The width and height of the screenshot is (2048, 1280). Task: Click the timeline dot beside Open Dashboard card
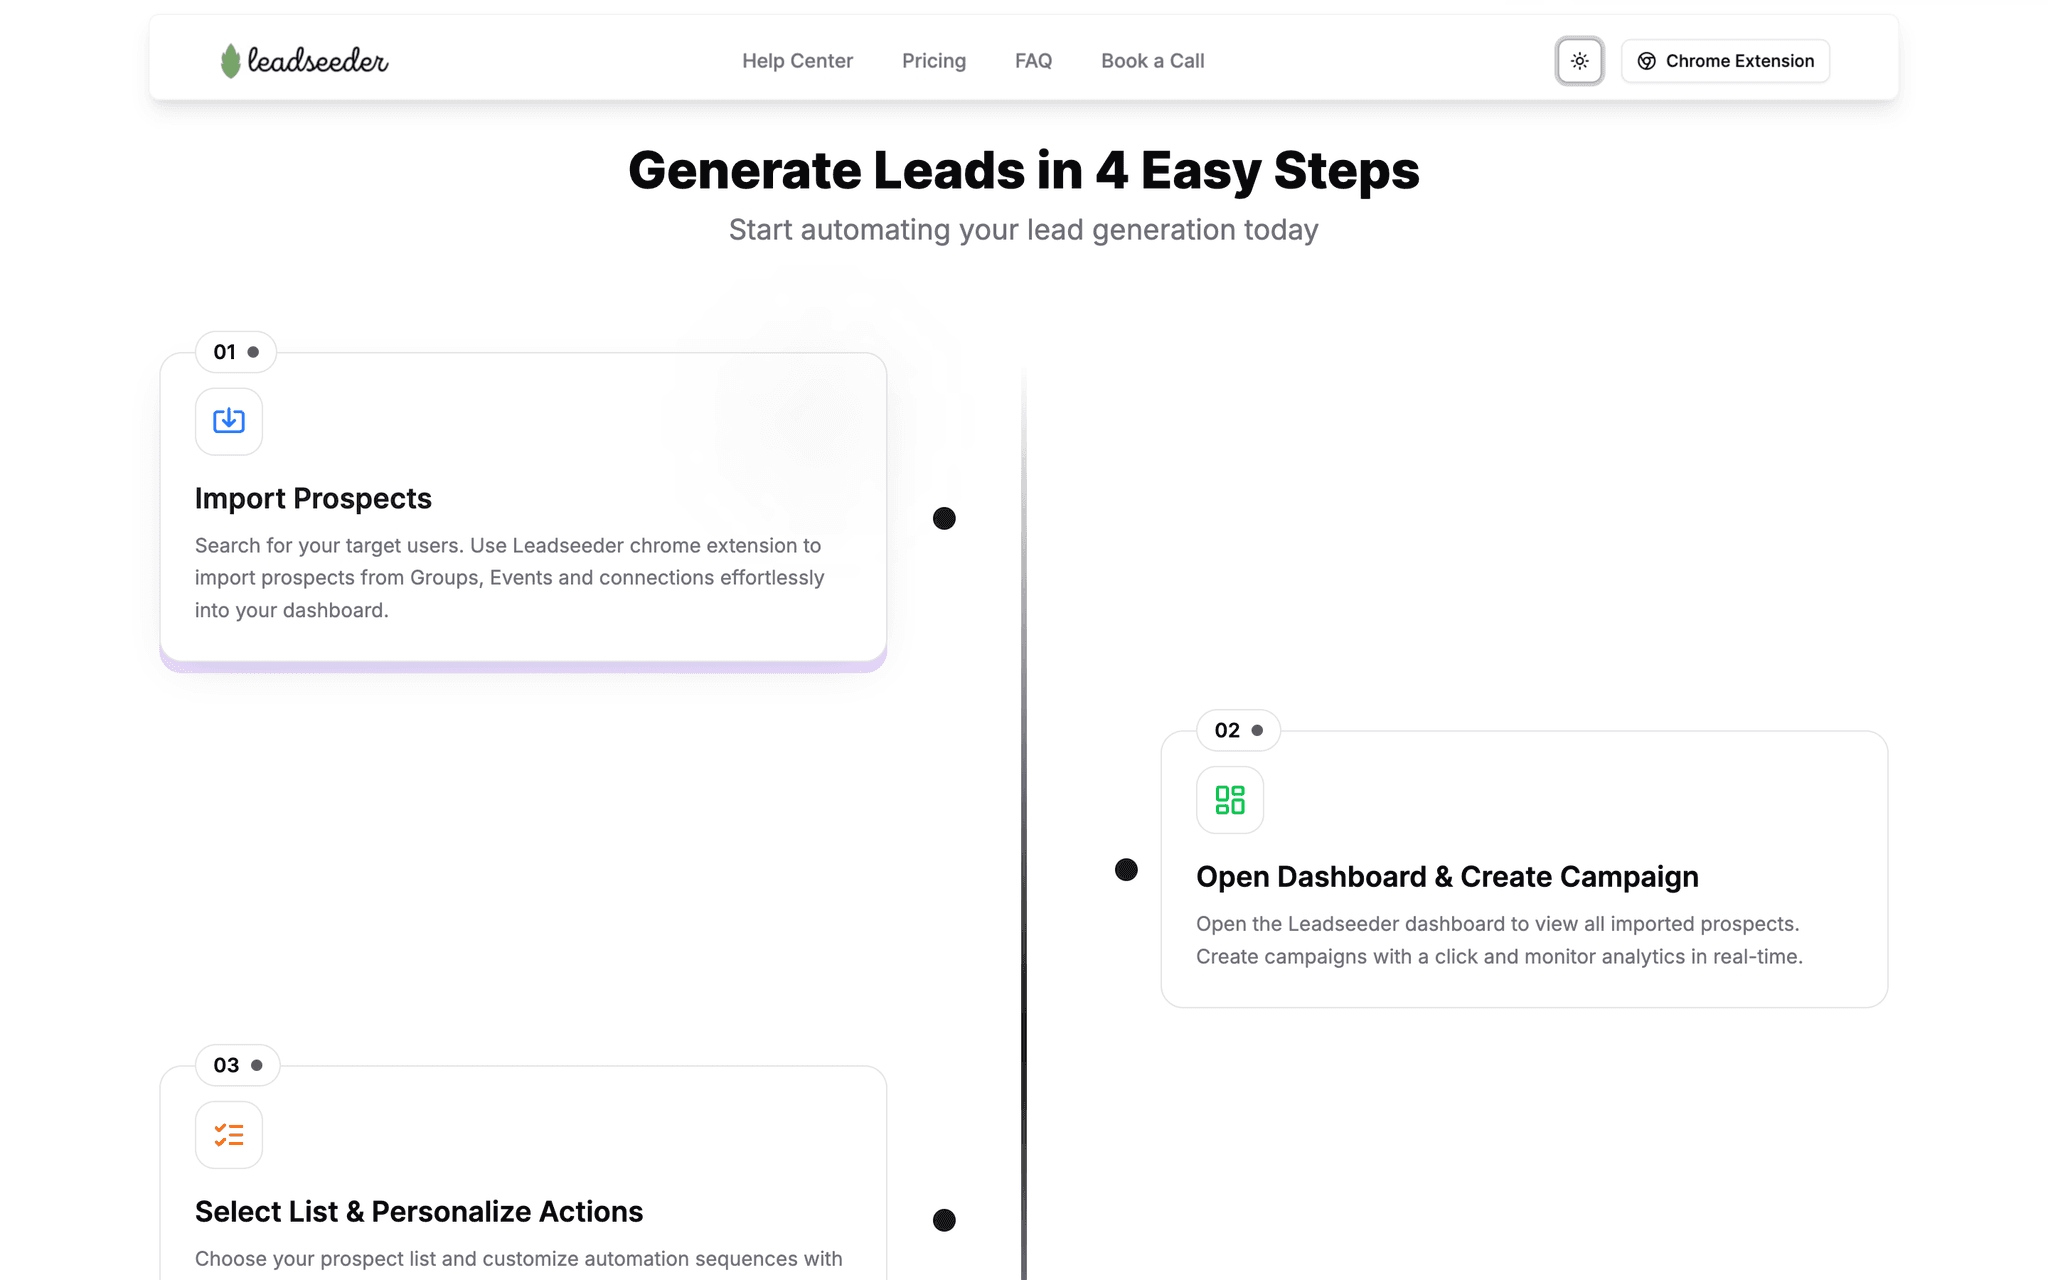(1126, 870)
